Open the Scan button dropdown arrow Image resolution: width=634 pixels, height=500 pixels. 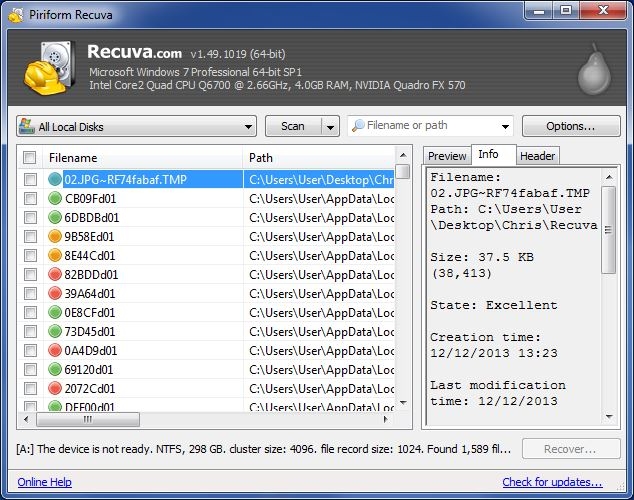click(x=330, y=127)
